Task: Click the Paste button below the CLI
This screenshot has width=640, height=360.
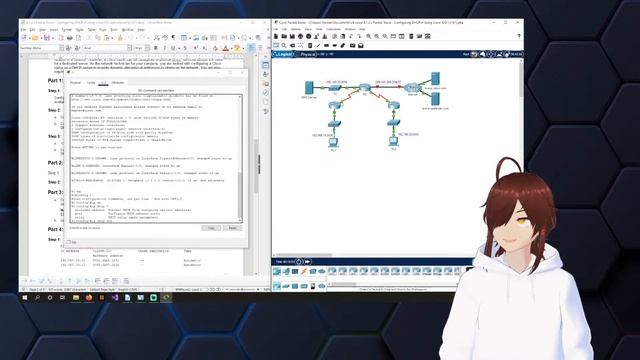Action: (x=232, y=228)
